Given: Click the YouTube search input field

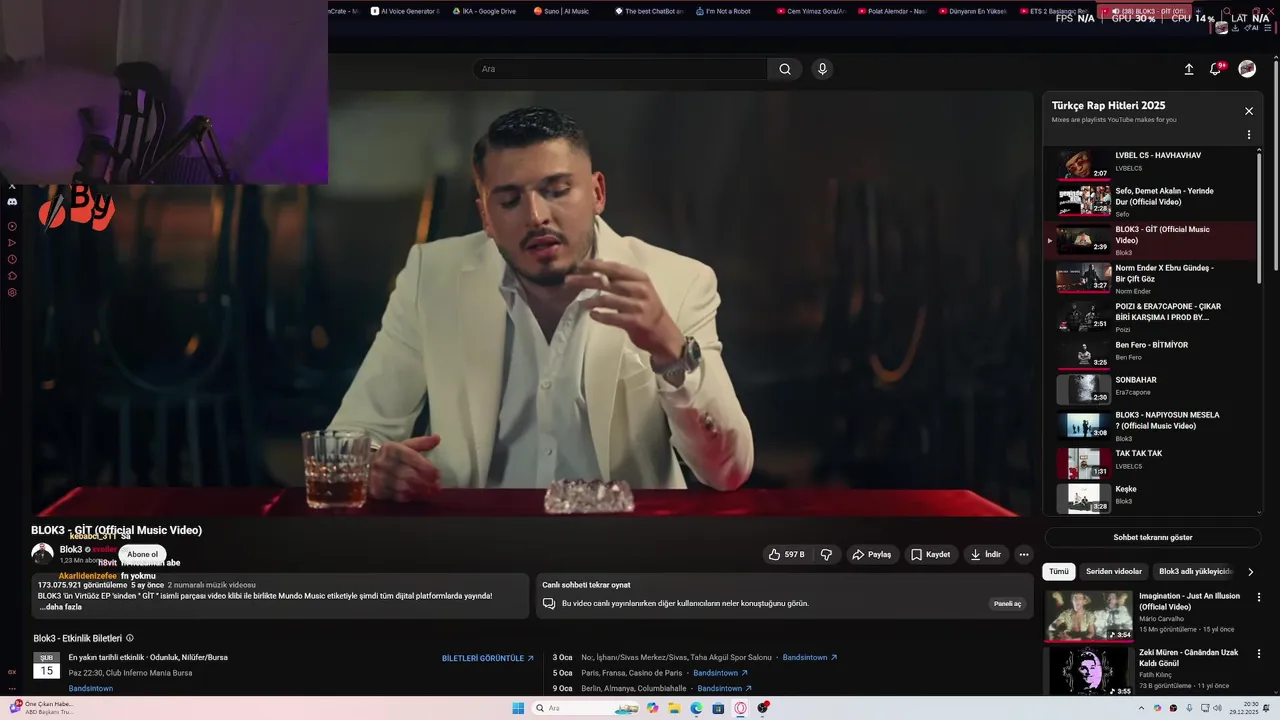Looking at the screenshot, I should (x=620, y=69).
